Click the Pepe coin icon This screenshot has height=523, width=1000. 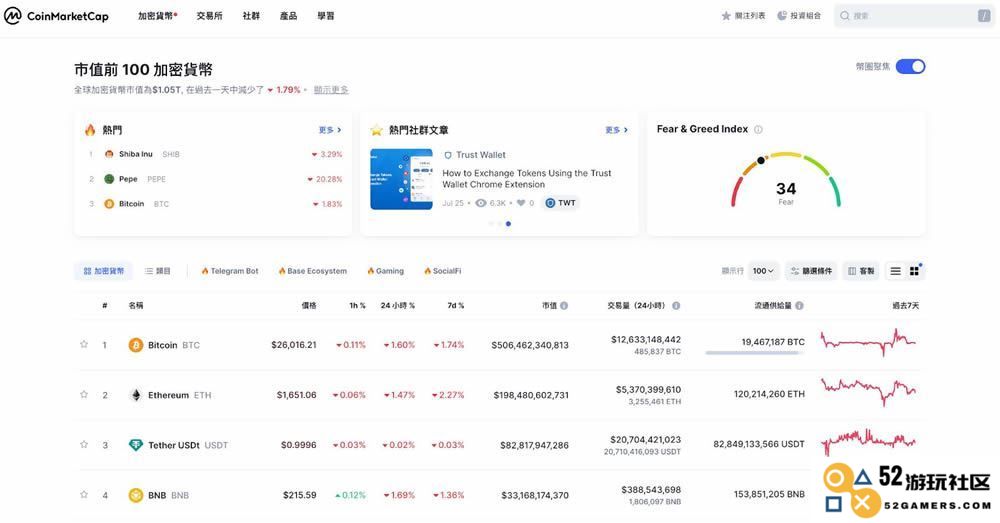[x=109, y=179]
